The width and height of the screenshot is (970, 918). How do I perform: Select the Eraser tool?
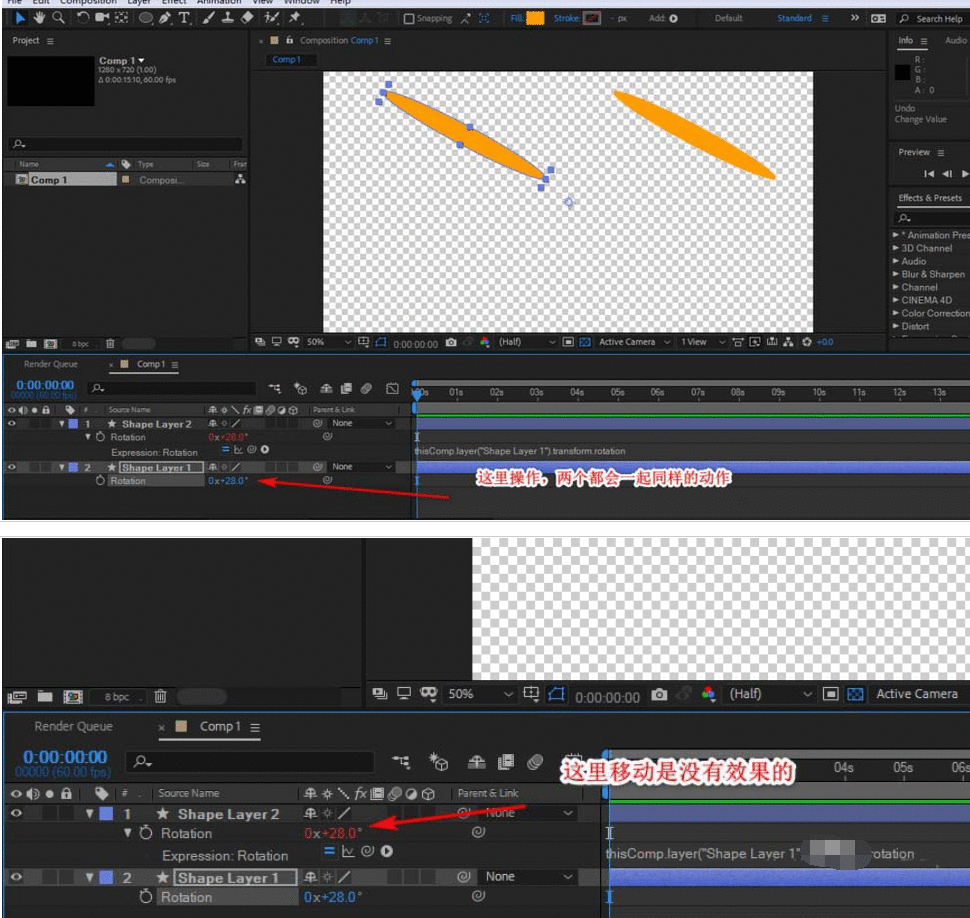247,18
